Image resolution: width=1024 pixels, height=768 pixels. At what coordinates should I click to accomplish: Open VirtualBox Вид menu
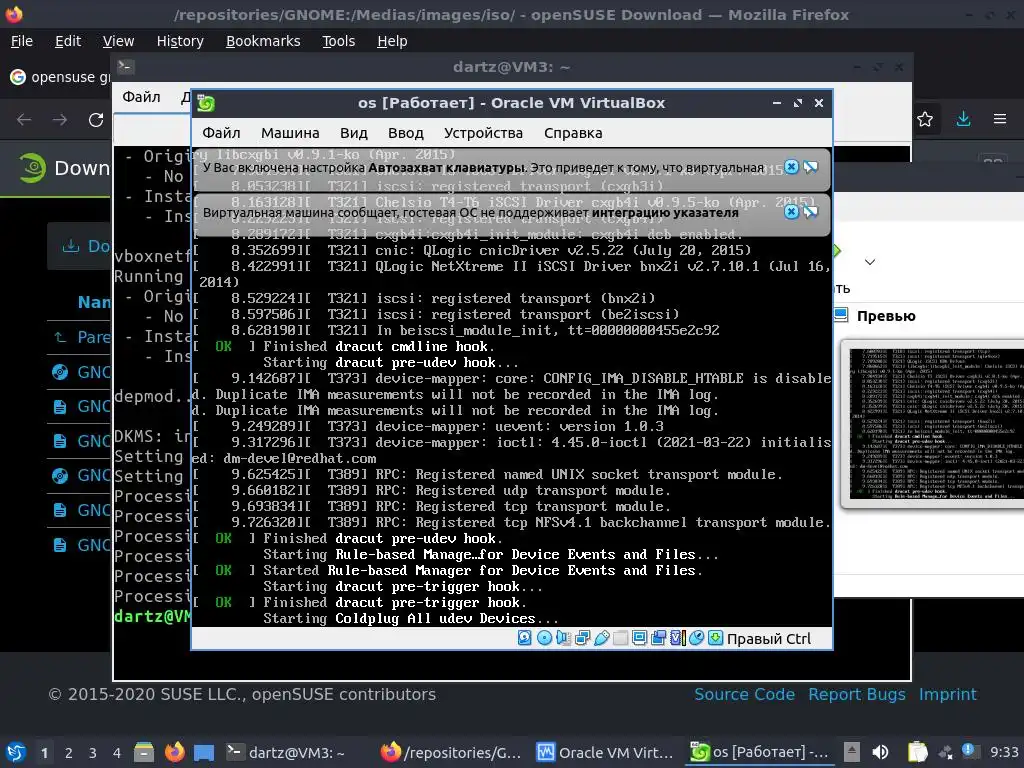click(x=353, y=133)
